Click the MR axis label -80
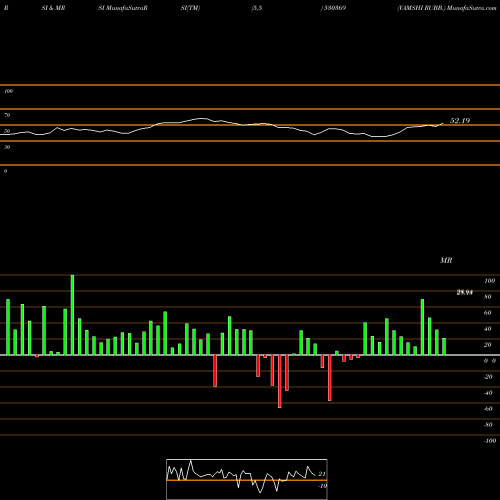Viewport: 500px width, 500px height. pos(488,425)
